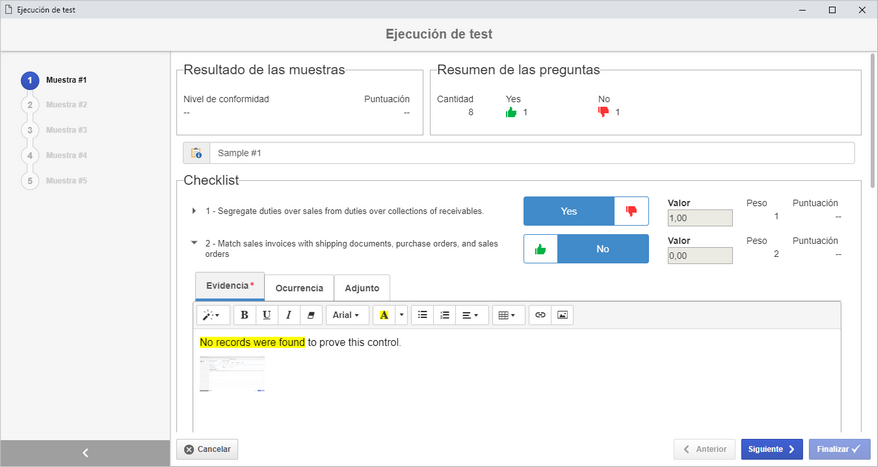Insert an ordered numbered list
Screen dimensions: 878x467
point(445,315)
